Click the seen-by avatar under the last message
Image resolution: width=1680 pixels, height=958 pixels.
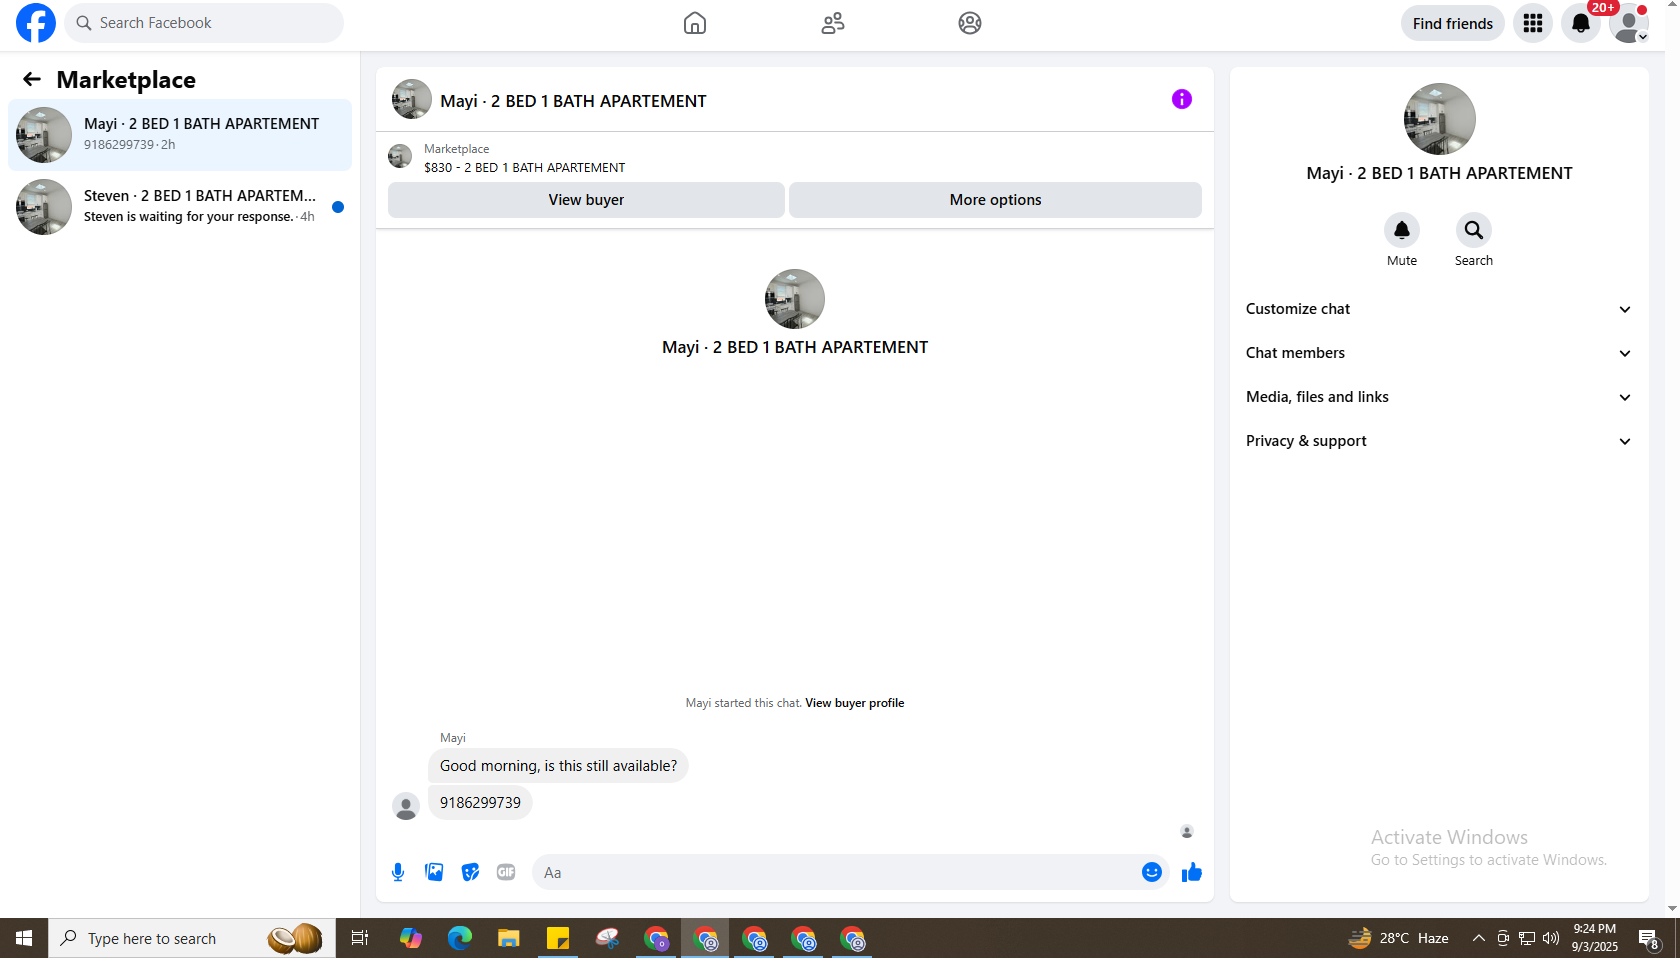1187,832
